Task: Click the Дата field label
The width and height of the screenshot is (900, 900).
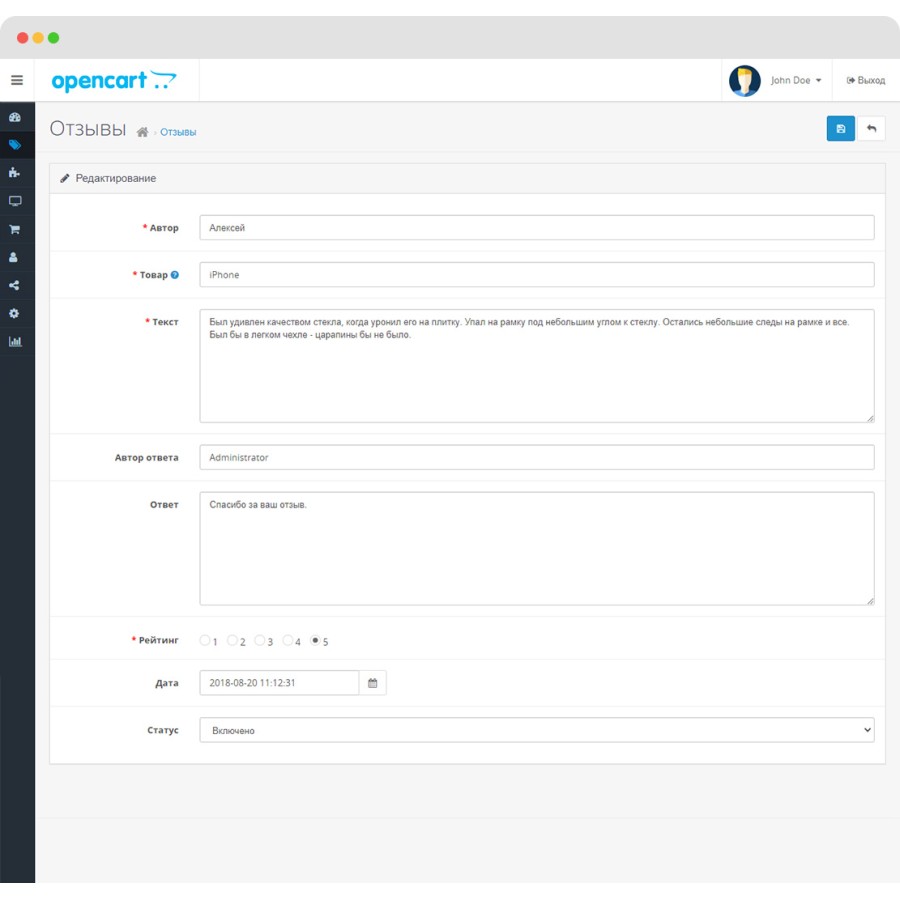Action: 167,683
